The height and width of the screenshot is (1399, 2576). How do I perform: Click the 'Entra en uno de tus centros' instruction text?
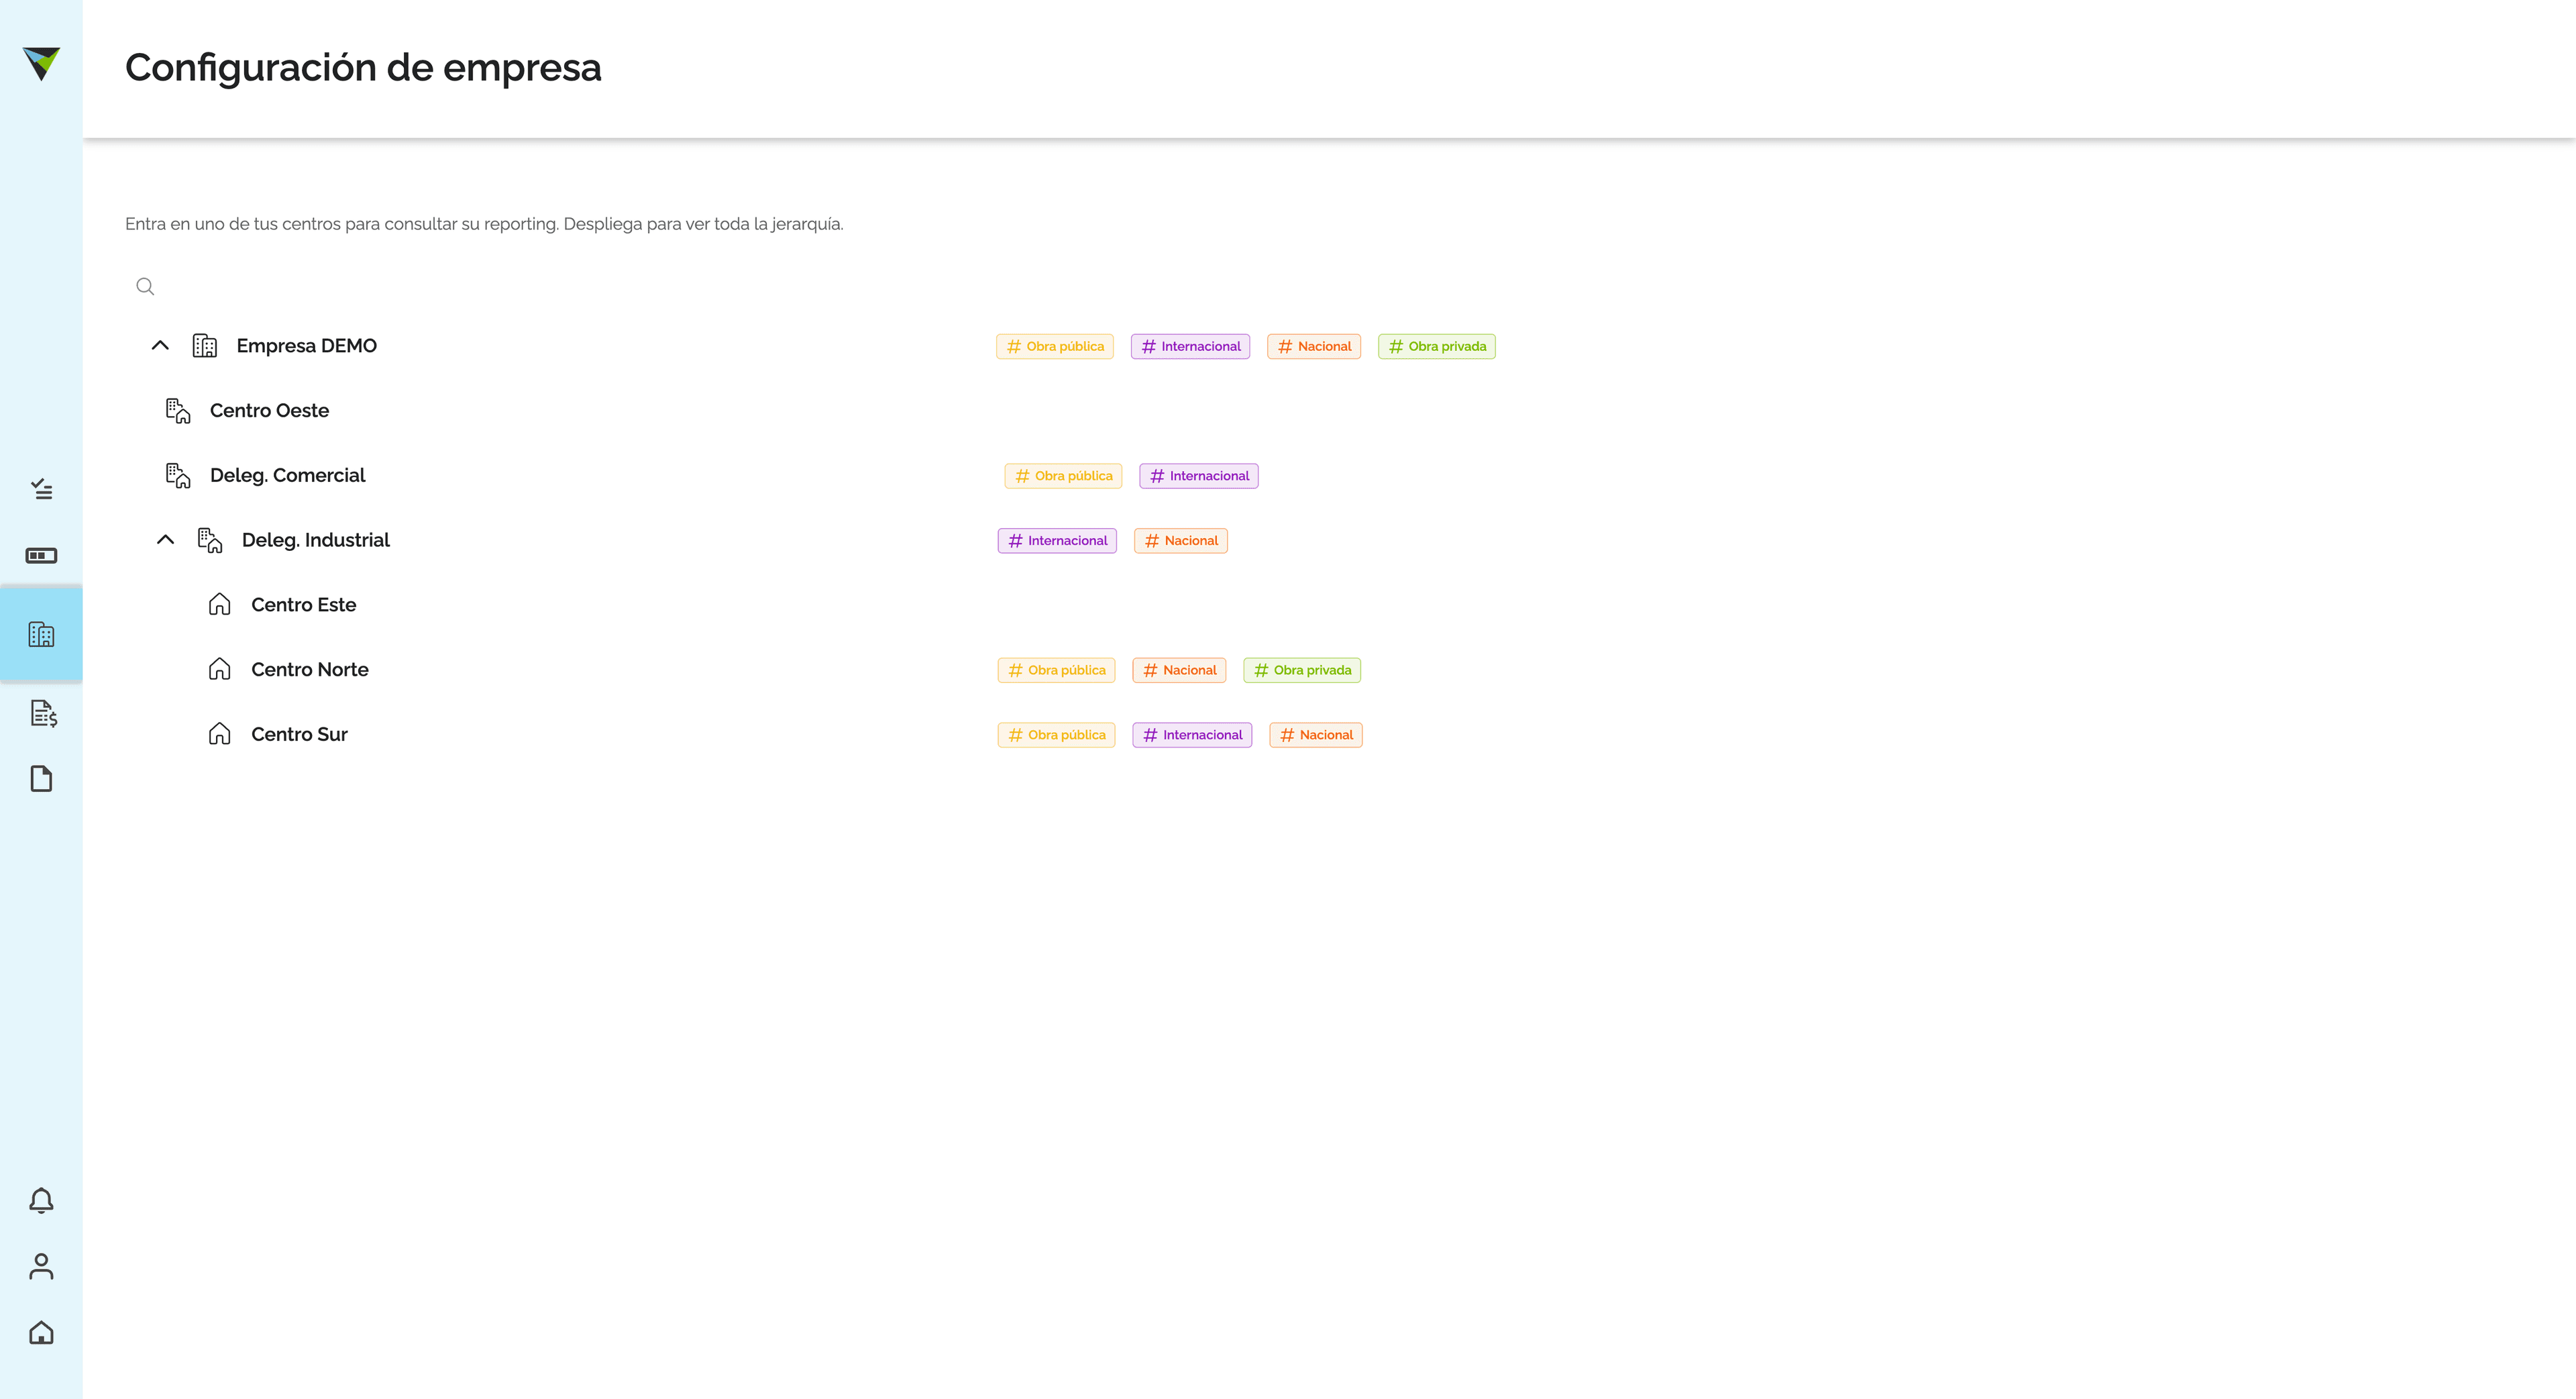pyautogui.click(x=484, y=224)
